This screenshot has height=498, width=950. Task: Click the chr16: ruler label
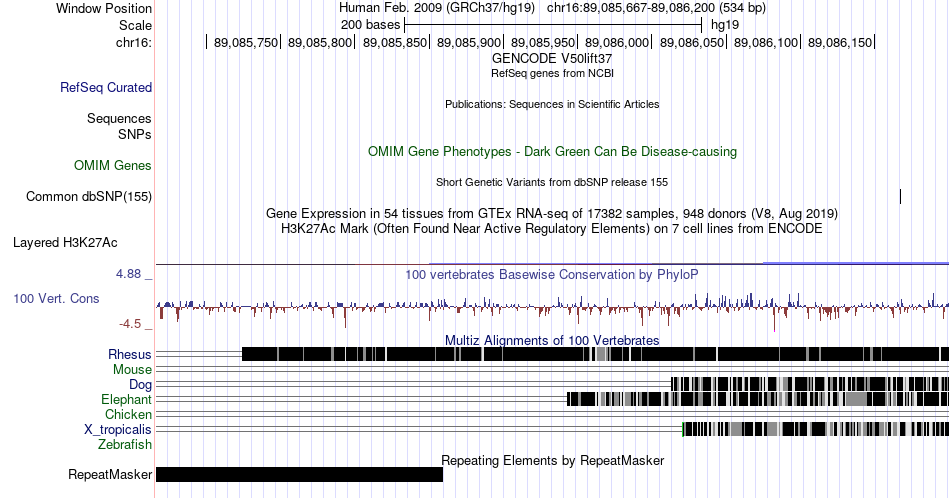[x=133, y=42]
